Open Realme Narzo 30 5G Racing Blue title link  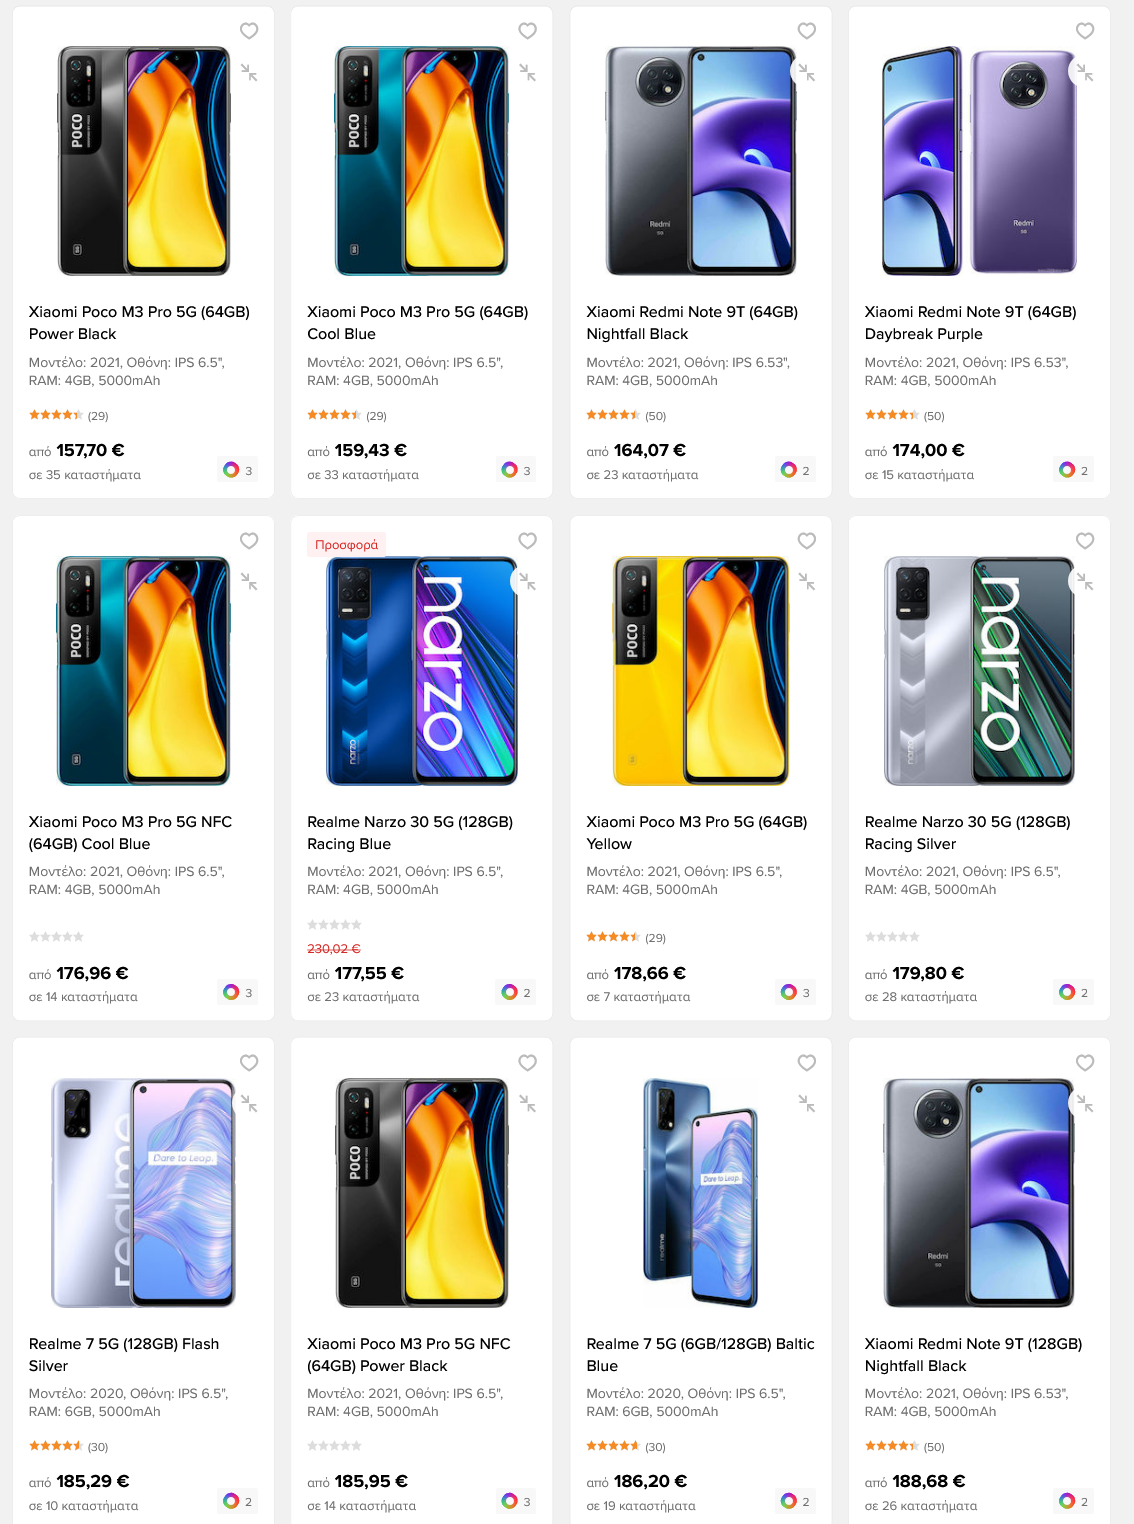410,833
